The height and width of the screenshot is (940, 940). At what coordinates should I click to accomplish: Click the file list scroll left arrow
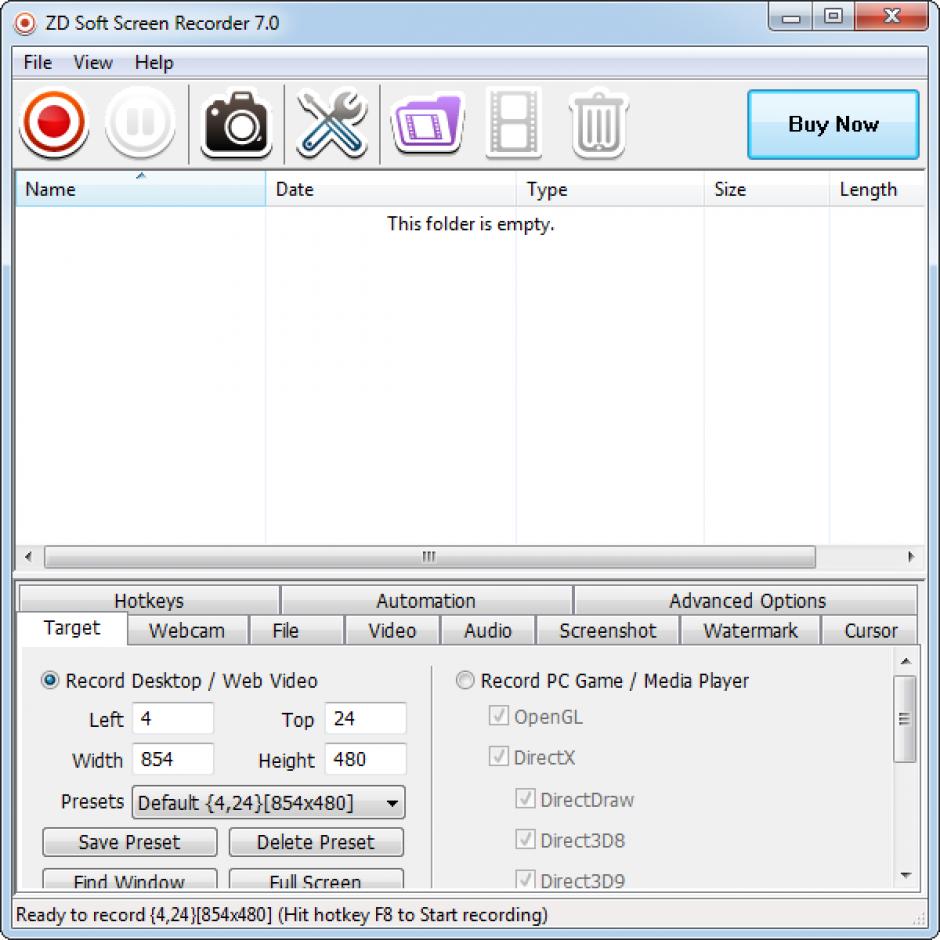click(x=28, y=556)
